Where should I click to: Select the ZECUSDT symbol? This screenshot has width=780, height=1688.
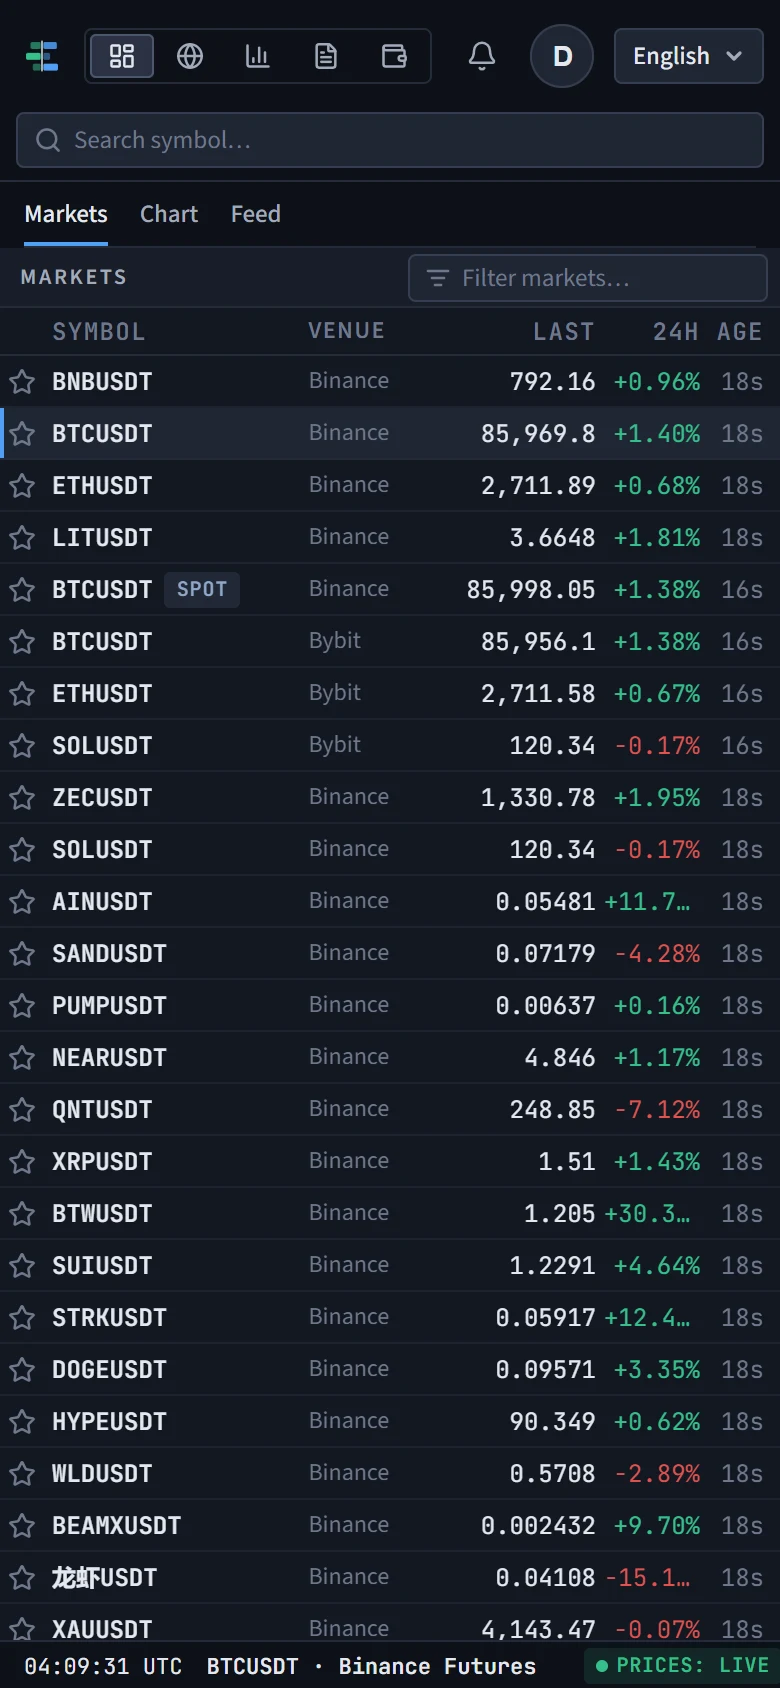click(x=102, y=798)
